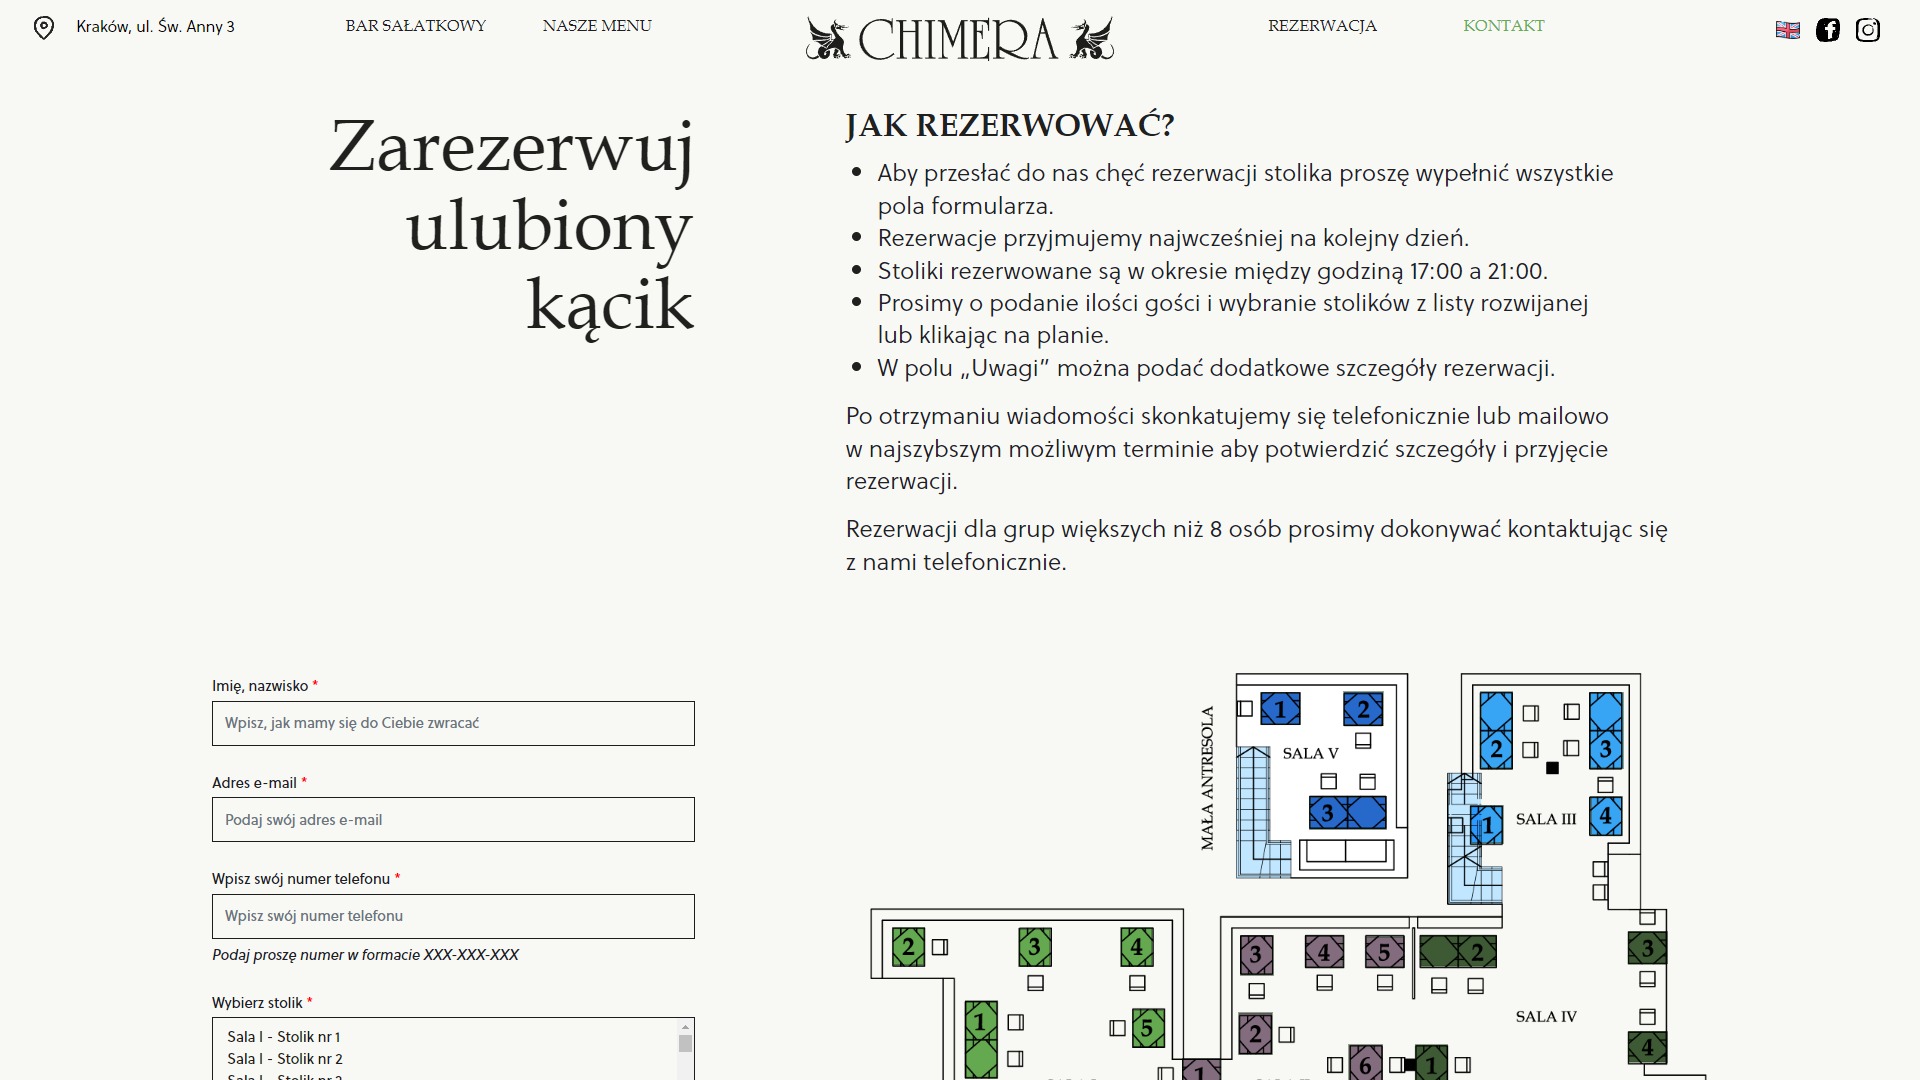Screen dimensions: 1920x1080
Task: Focus the Imię, nazwisko input field
Action: 453,723
